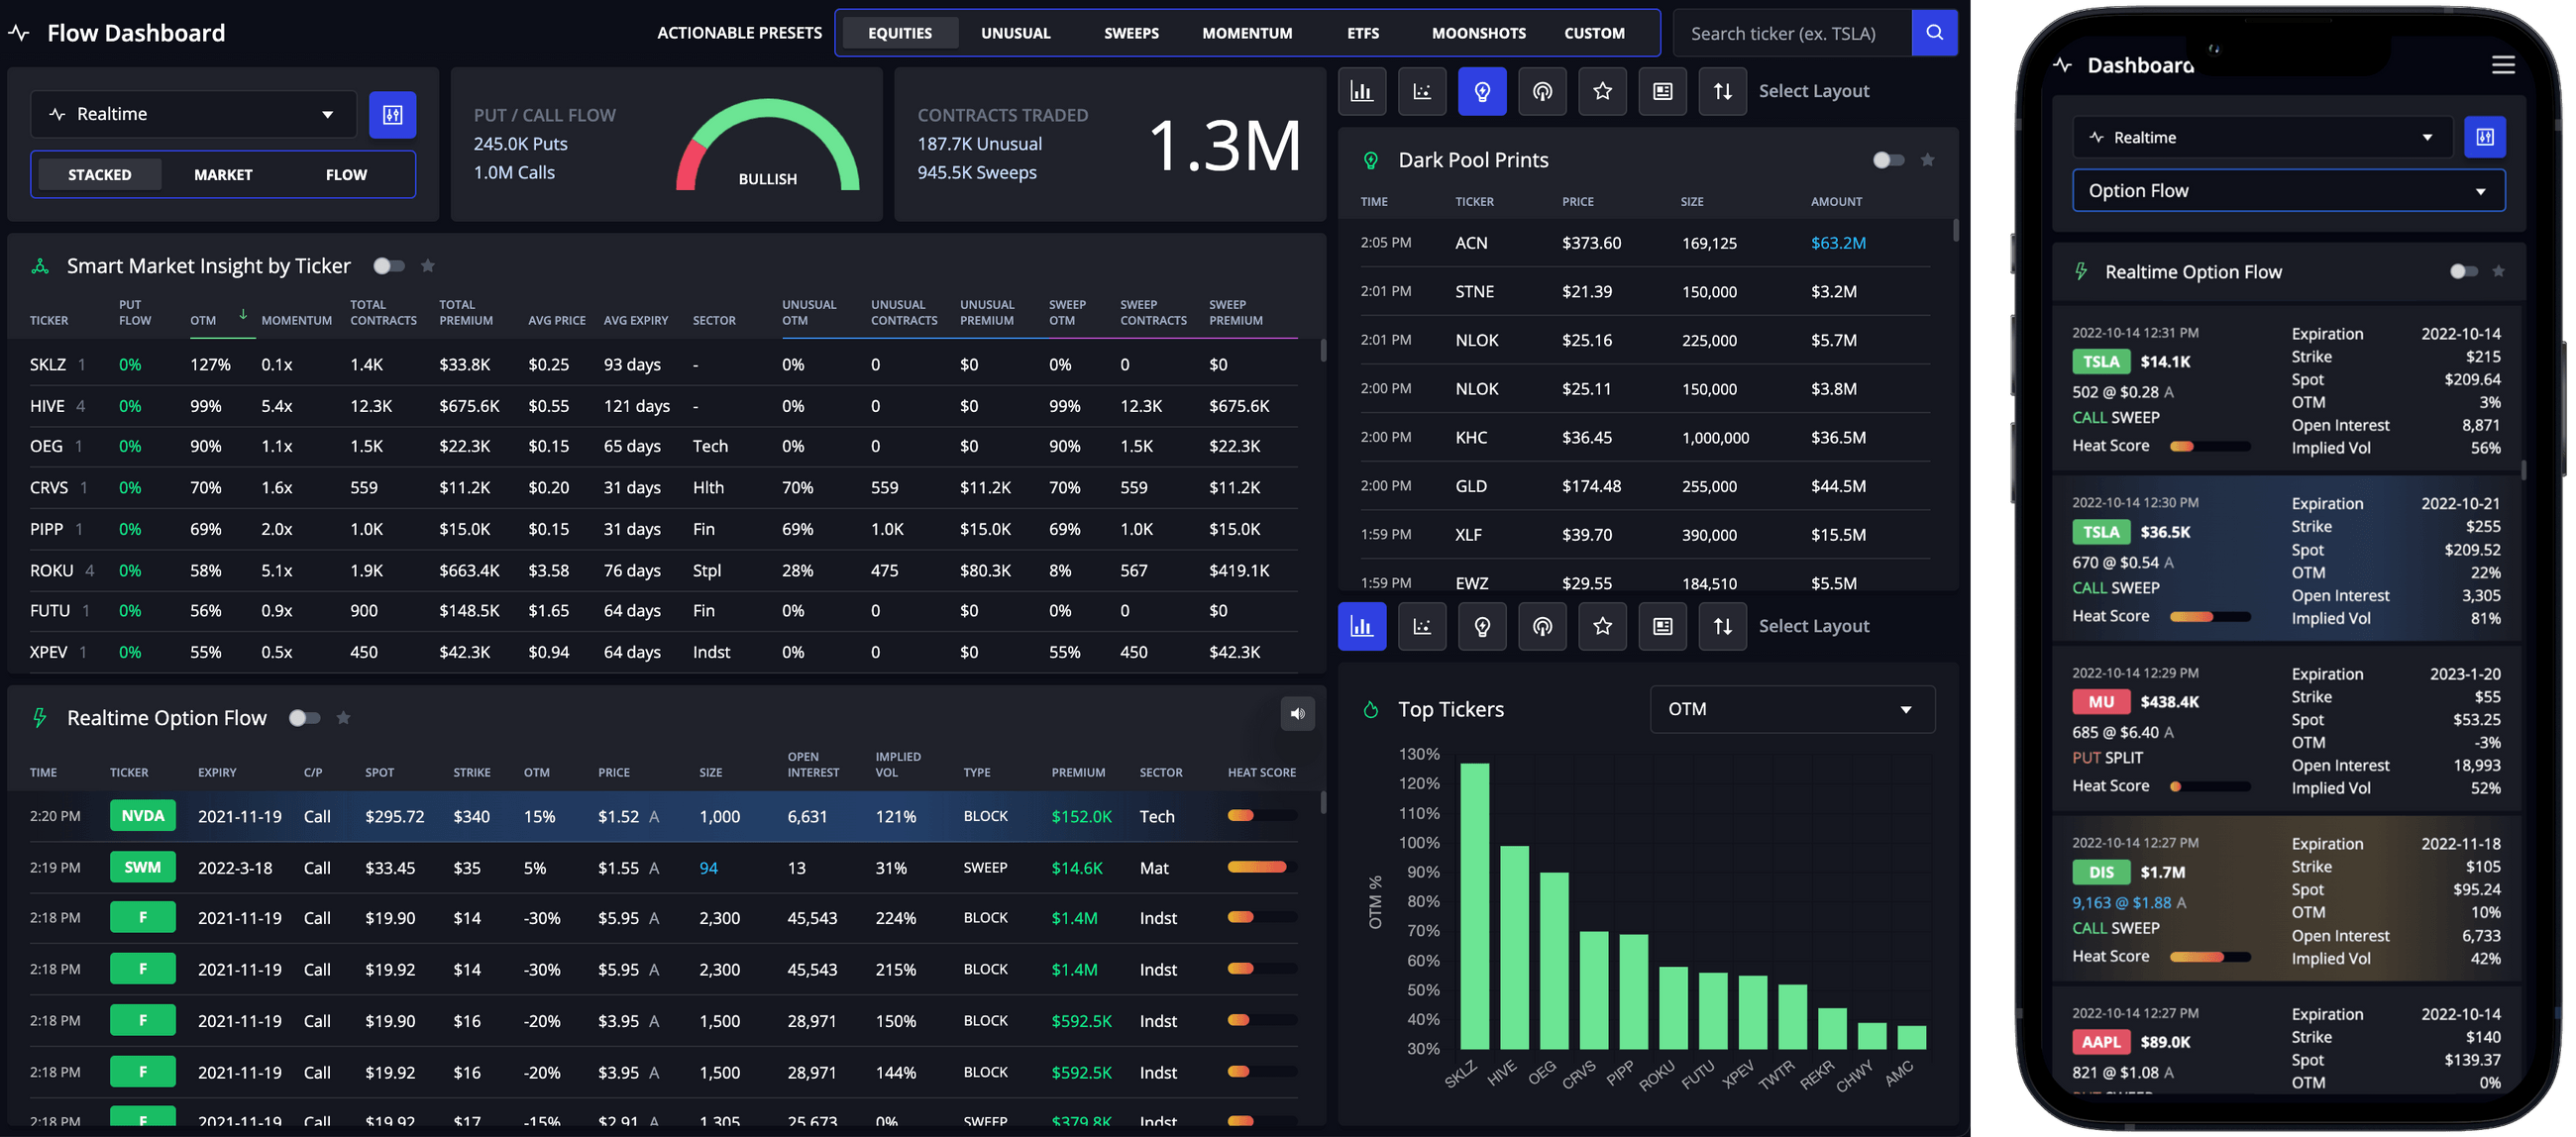Viewport: 2576px width, 1137px height.
Task: Sort by HEAT SCORE column header
Action: click(1261, 772)
